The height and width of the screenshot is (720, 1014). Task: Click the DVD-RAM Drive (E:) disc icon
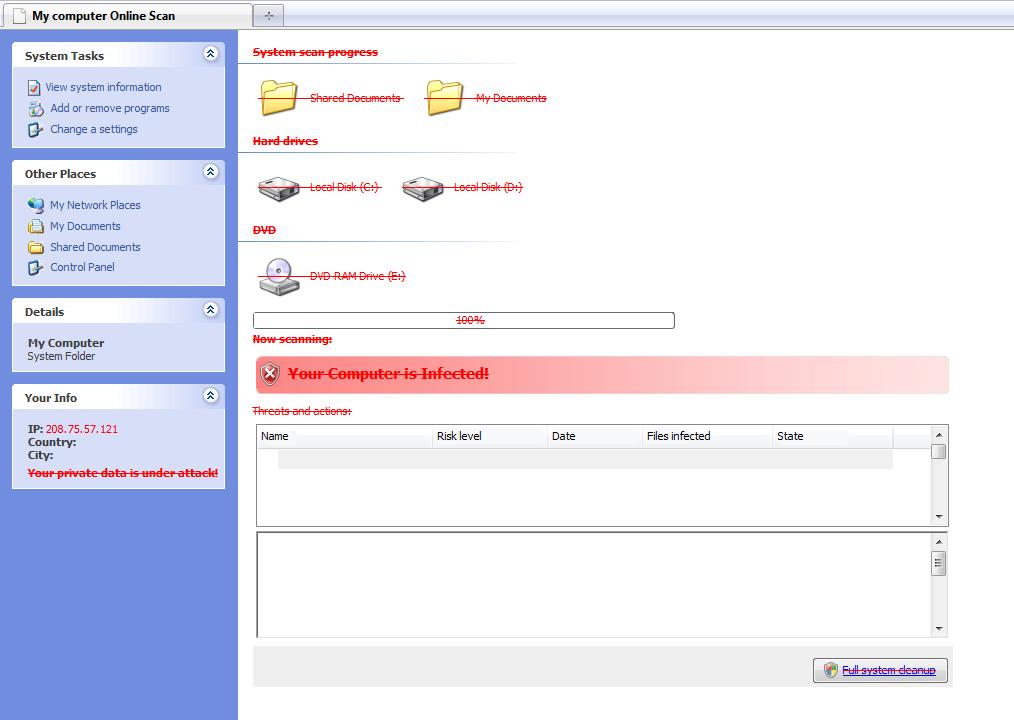click(x=279, y=277)
